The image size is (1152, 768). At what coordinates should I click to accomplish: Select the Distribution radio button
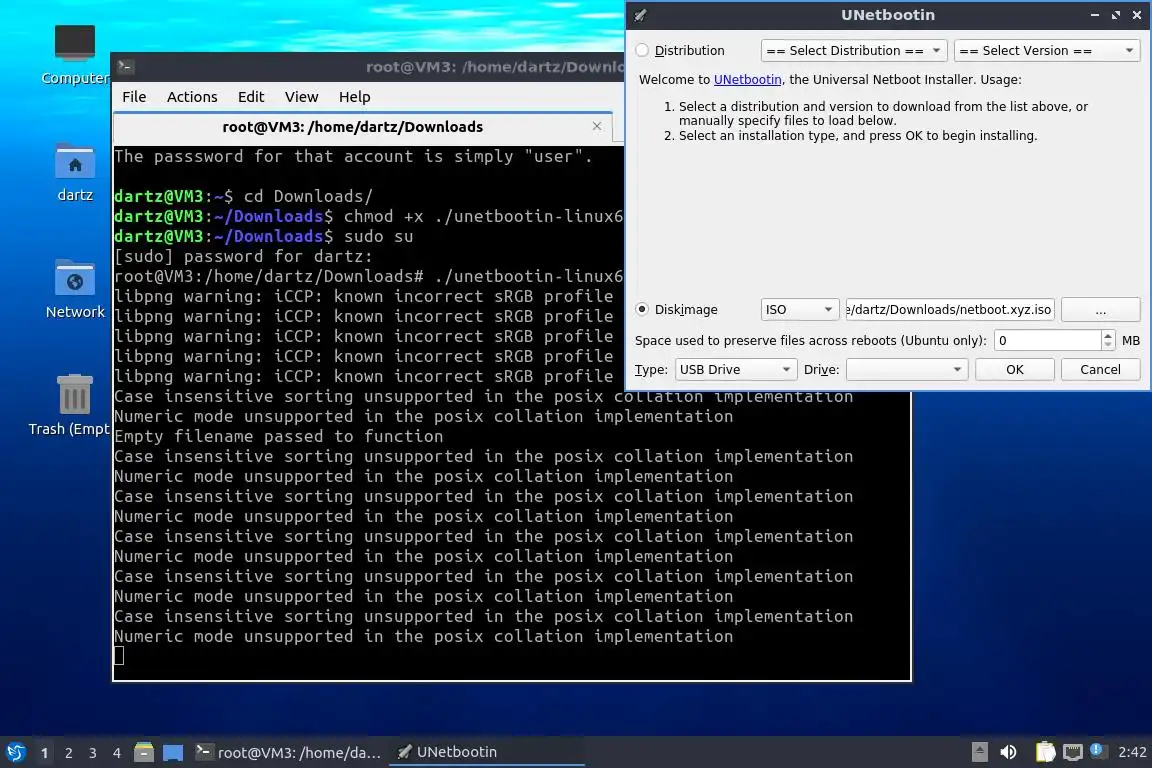click(642, 50)
